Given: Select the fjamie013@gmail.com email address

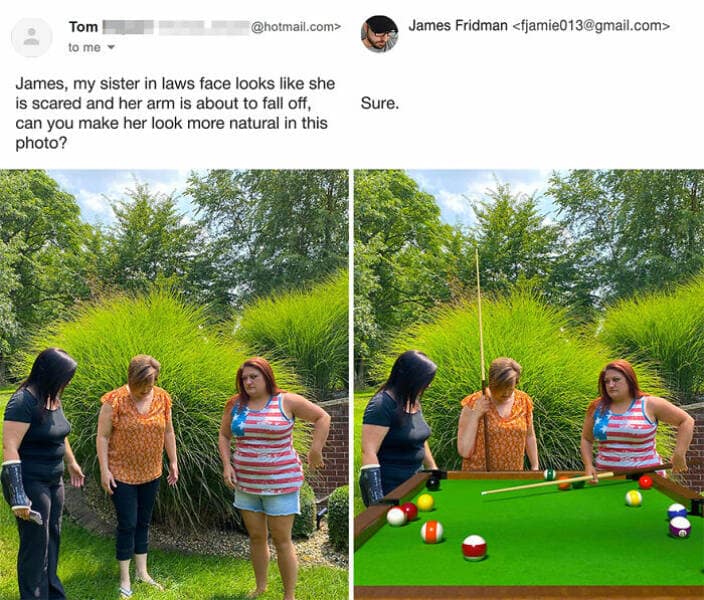Looking at the screenshot, I should 591,26.
